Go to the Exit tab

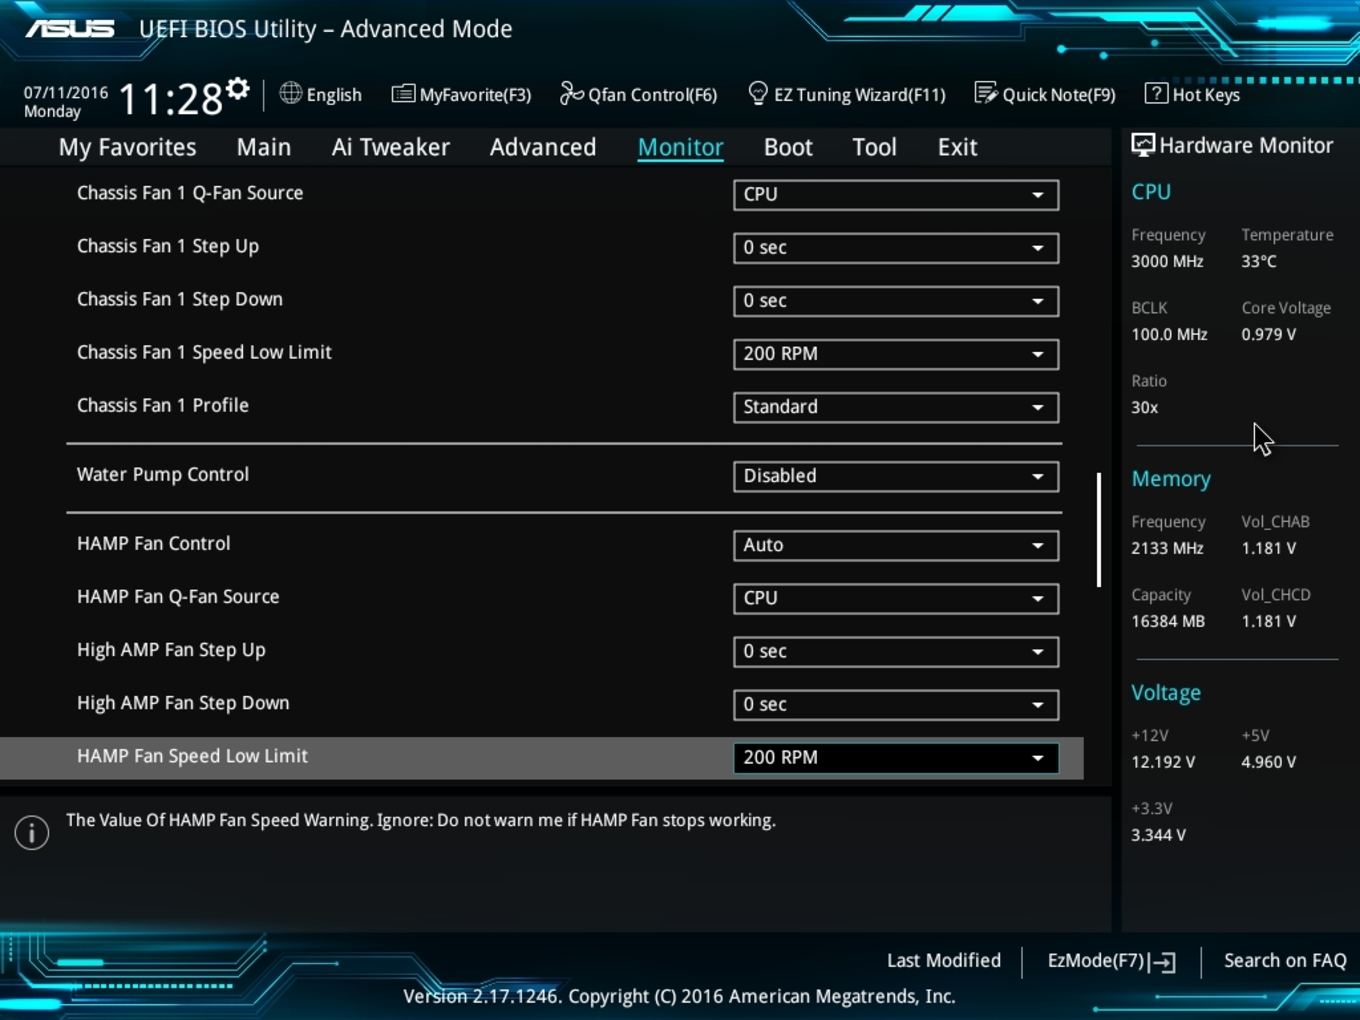point(957,147)
